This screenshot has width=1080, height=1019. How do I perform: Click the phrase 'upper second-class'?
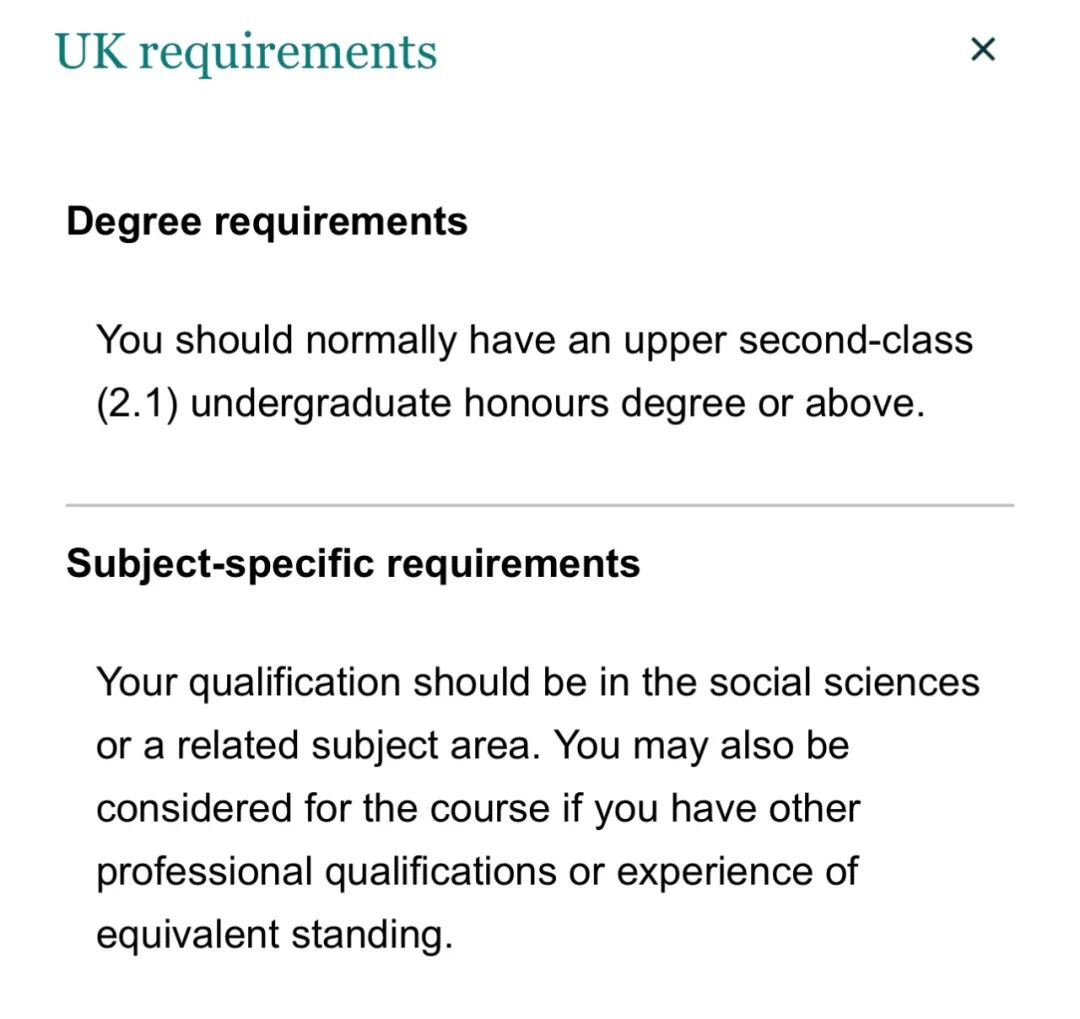798,340
